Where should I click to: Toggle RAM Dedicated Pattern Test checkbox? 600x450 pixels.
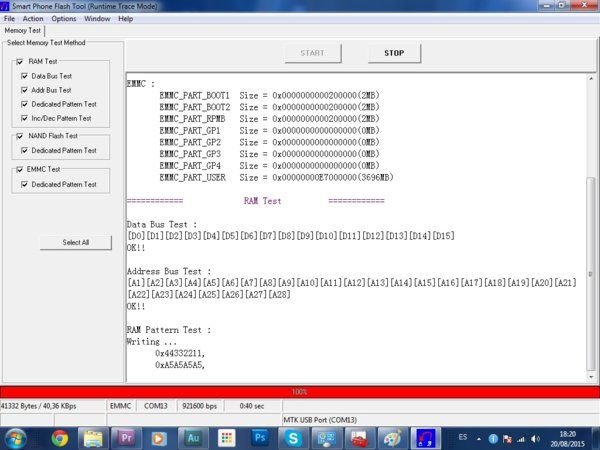coord(24,104)
